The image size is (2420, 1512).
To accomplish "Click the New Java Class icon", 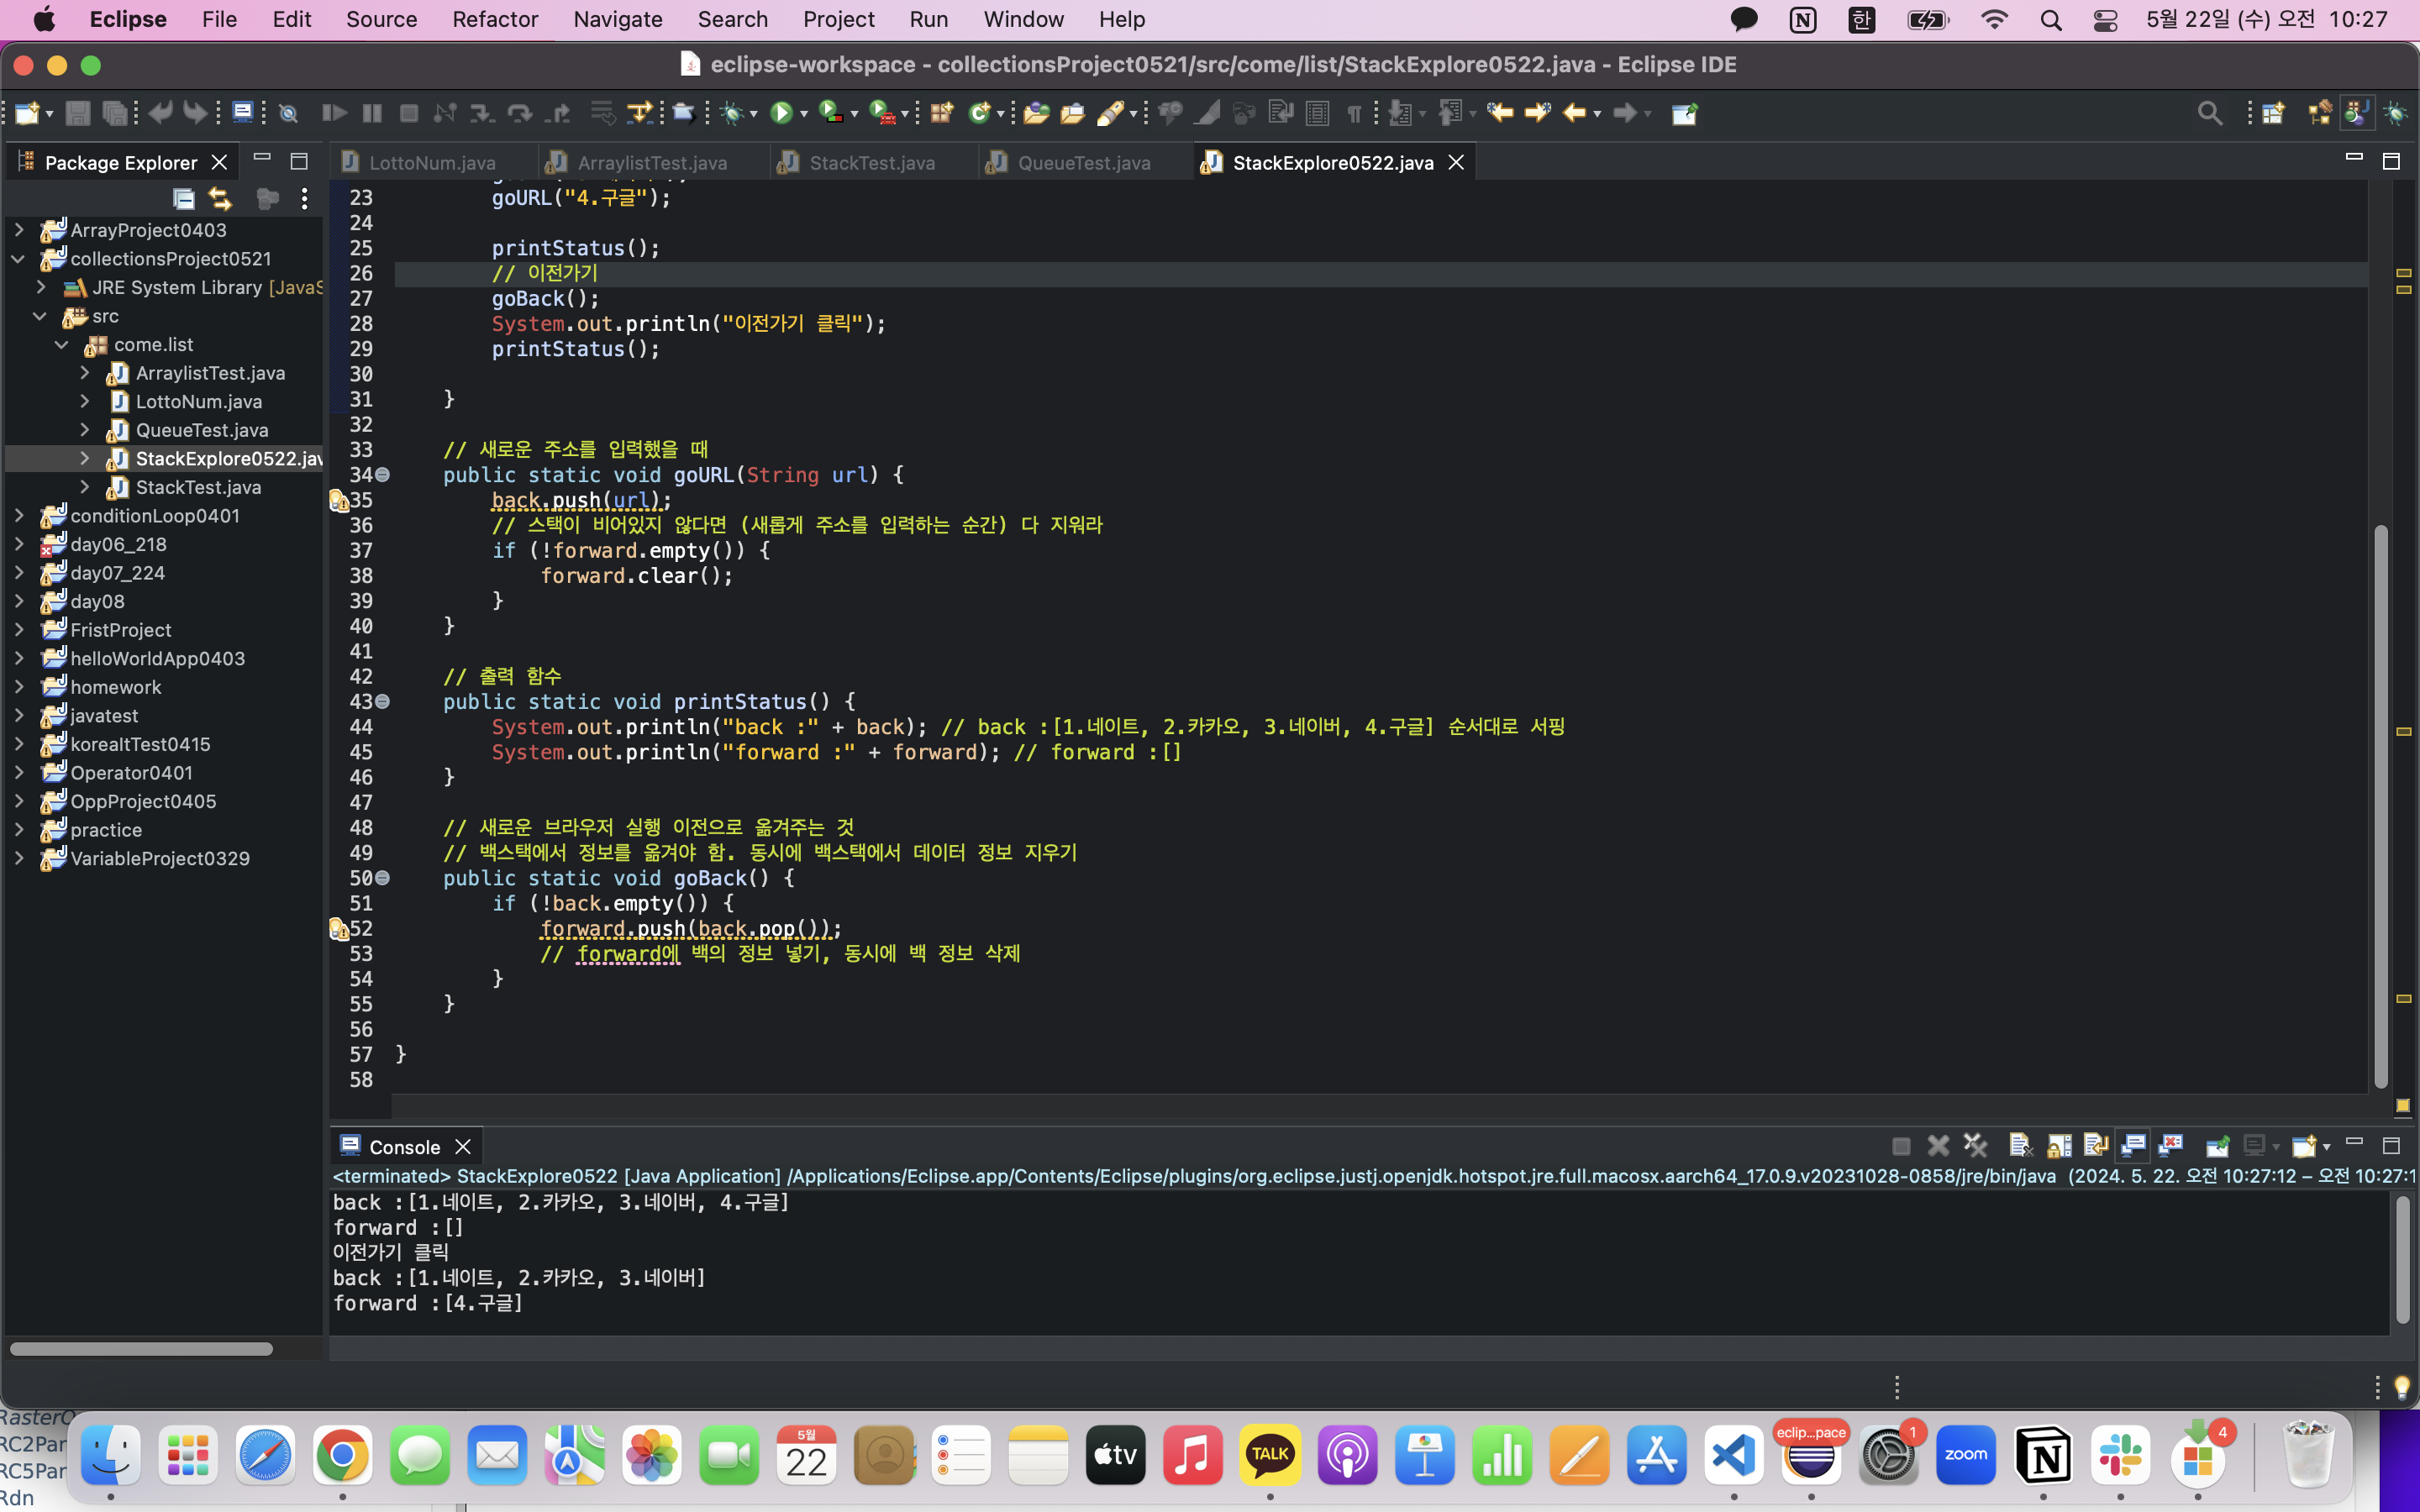I will 979,113.
